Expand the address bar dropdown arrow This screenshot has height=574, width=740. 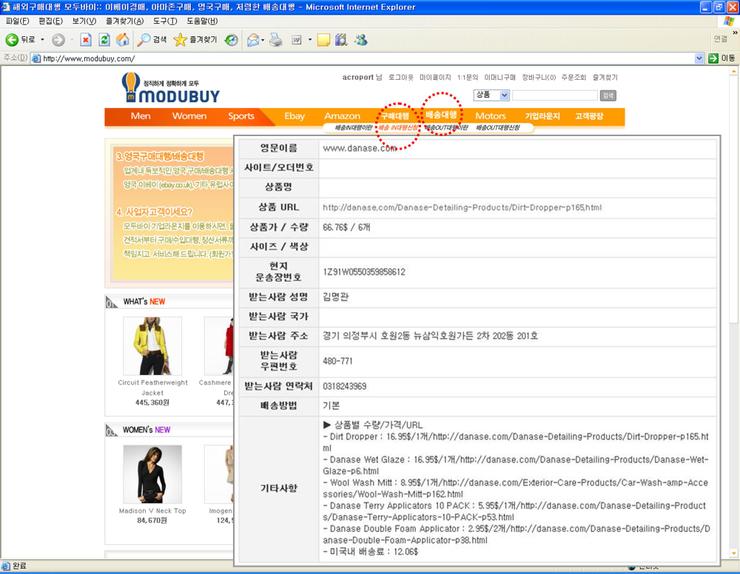tap(699, 59)
